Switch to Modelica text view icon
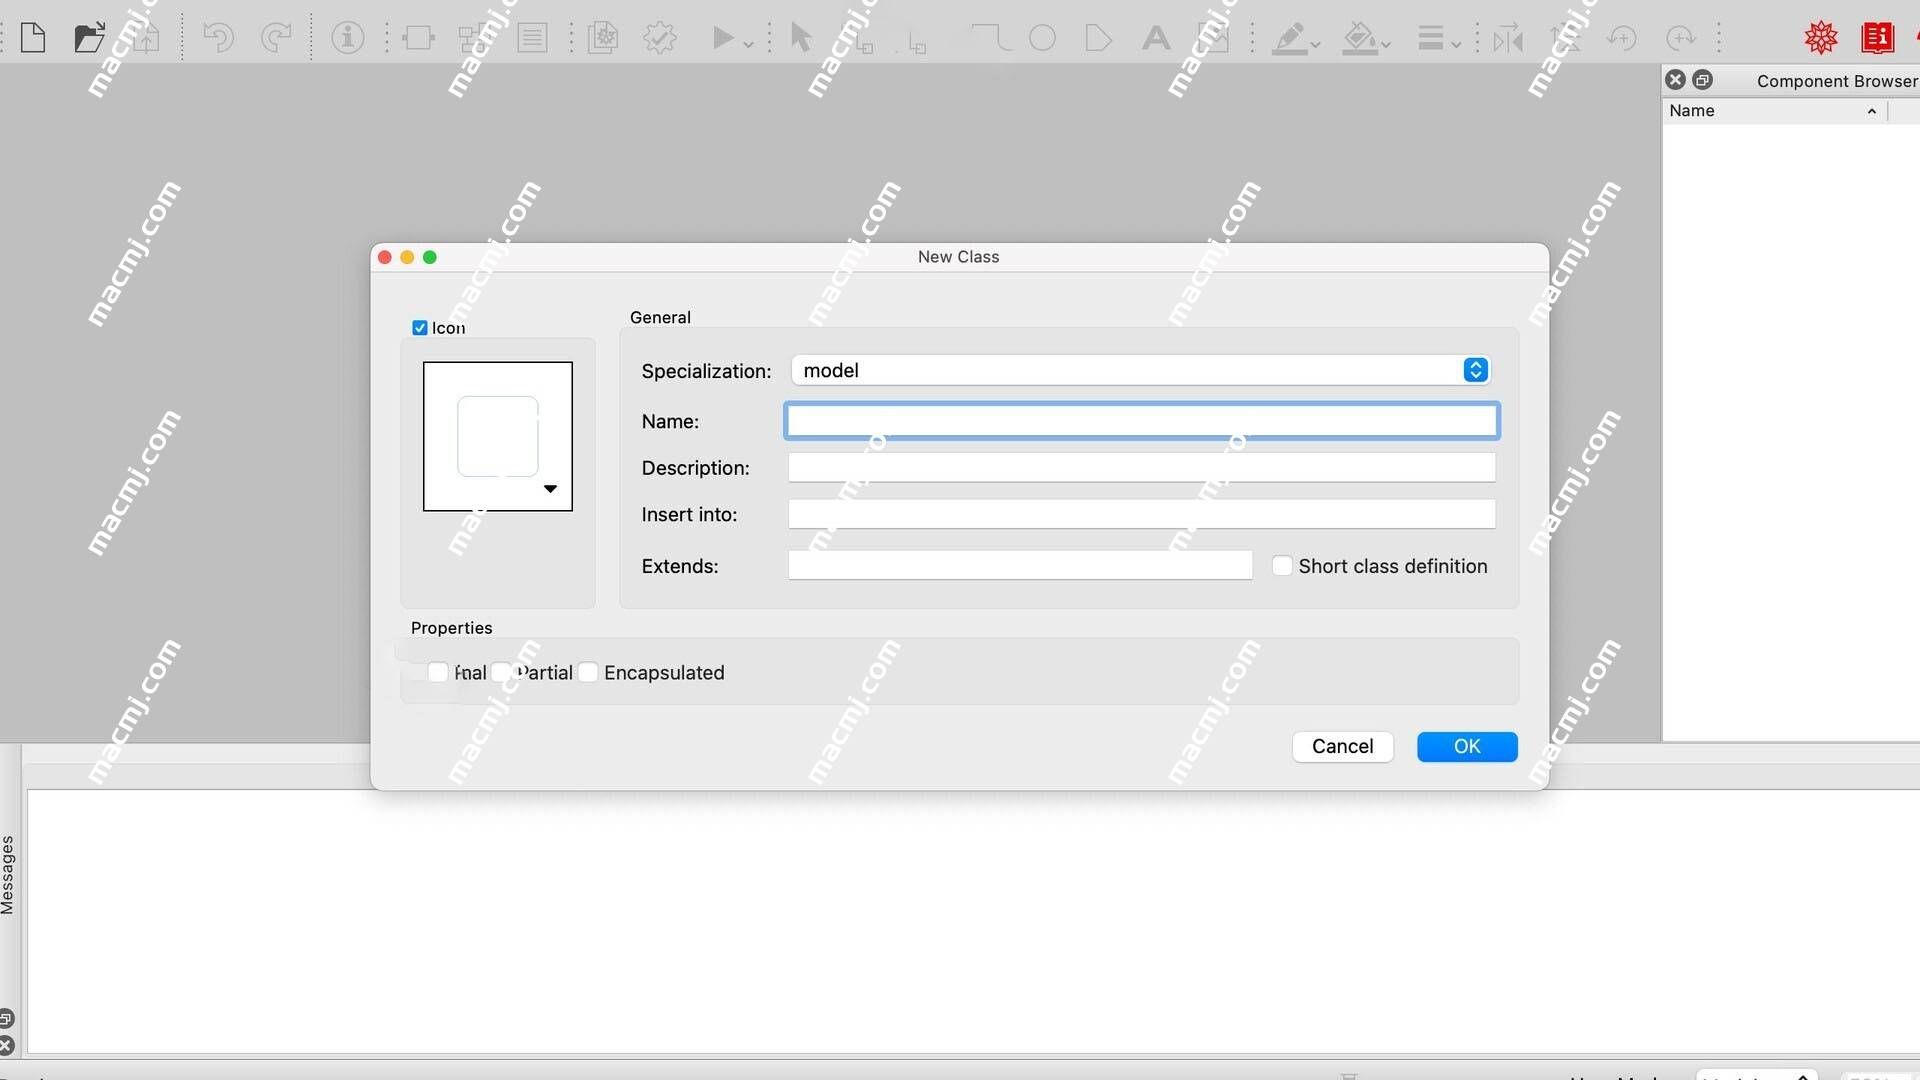Viewport: 1920px width, 1080px height. [x=532, y=38]
